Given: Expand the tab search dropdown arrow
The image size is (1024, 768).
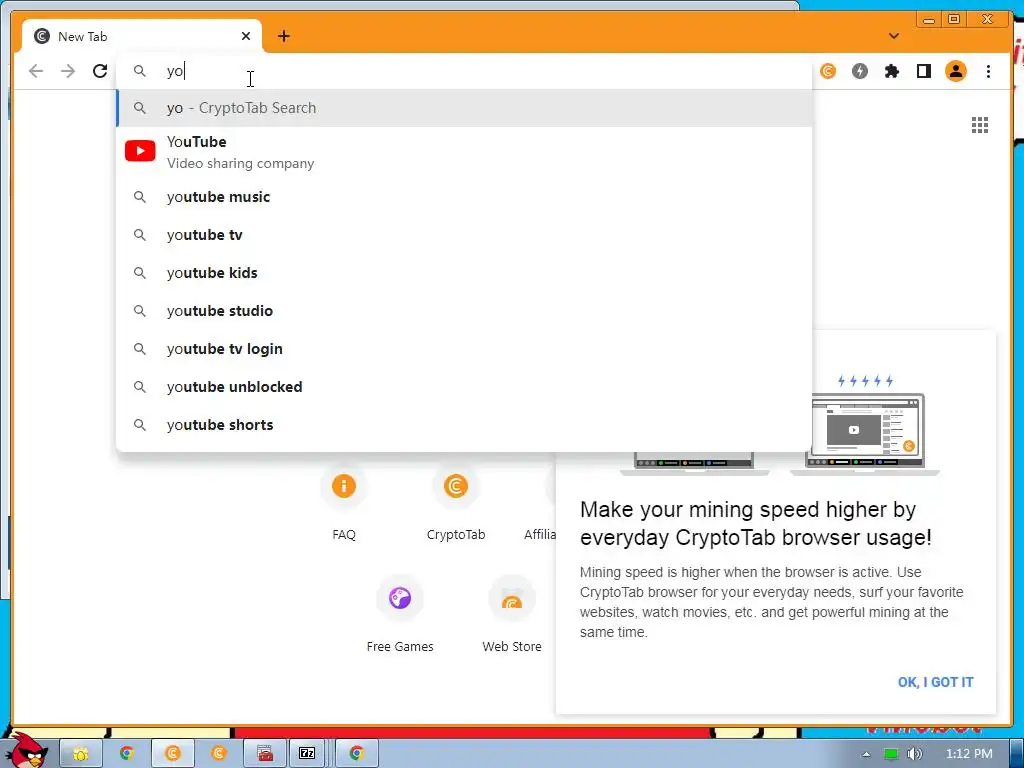Looking at the screenshot, I should (x=894, y=36).
